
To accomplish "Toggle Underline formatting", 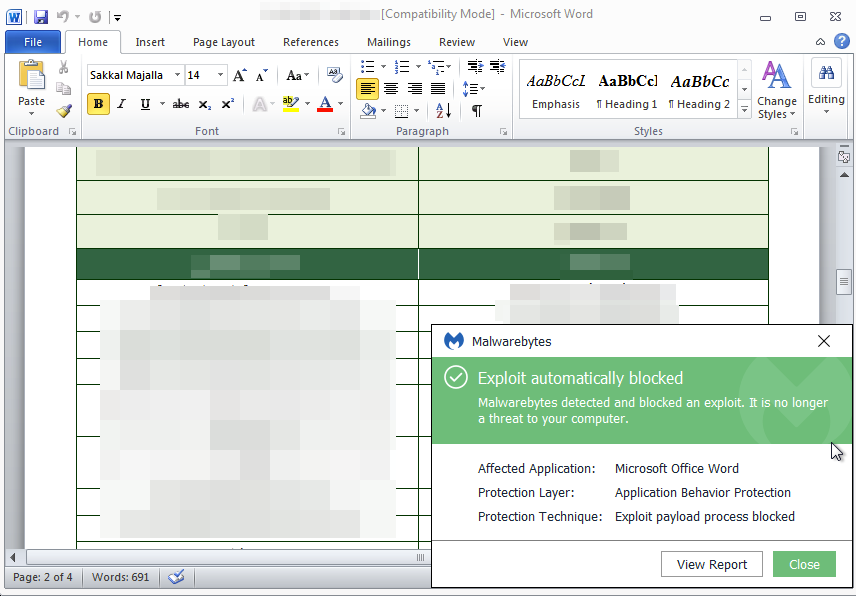I will click(x=145, y=104).
